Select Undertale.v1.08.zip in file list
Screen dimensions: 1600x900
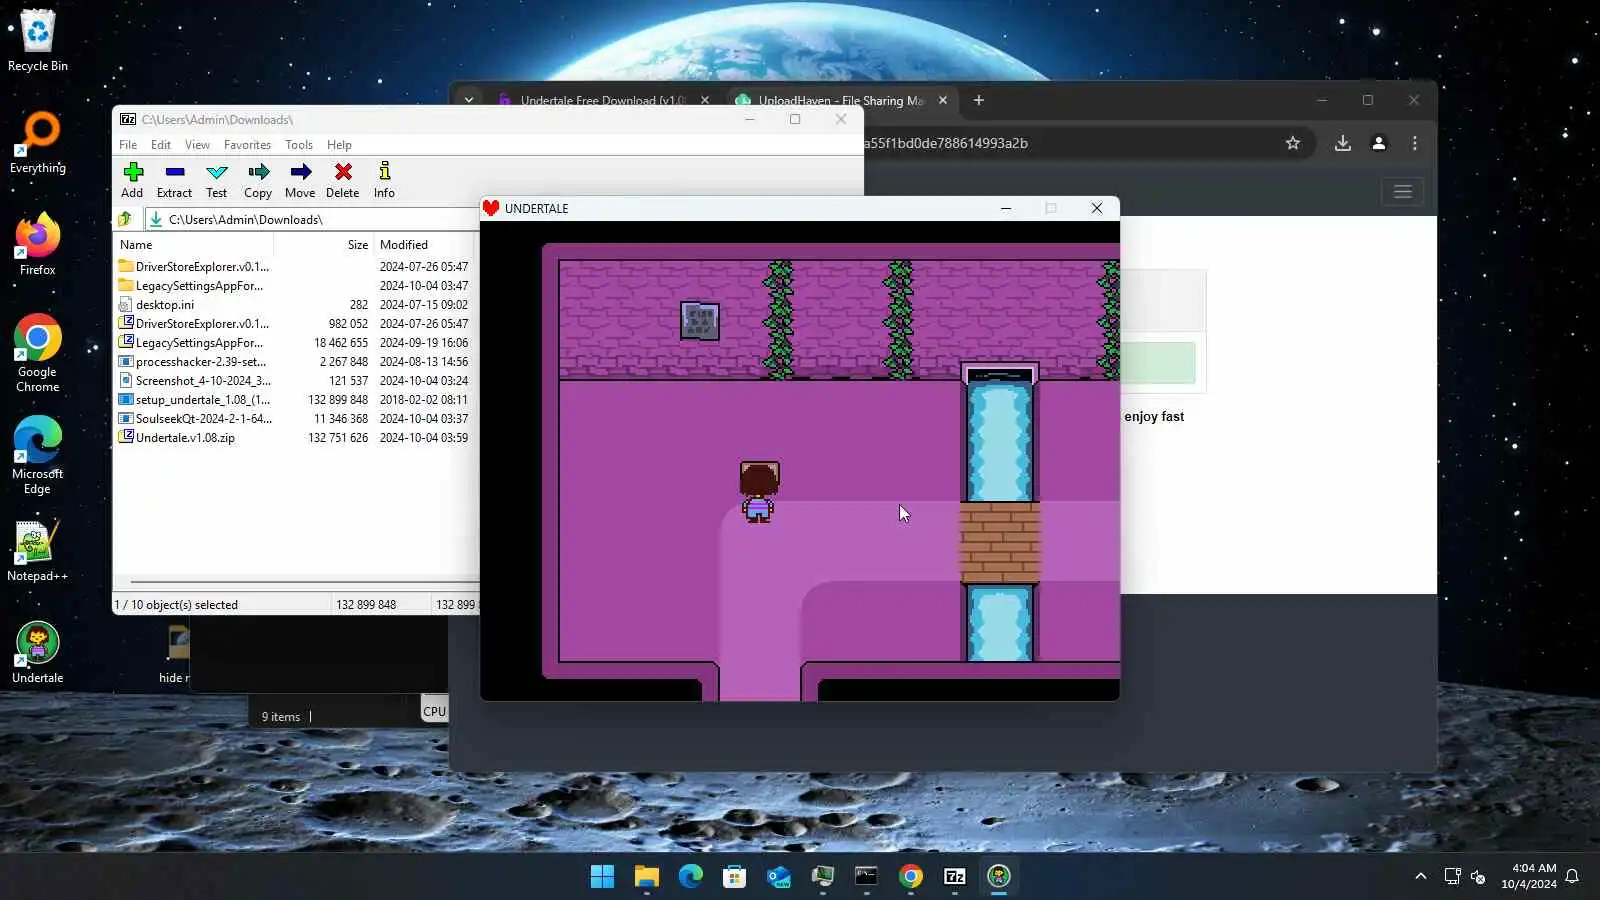[x=296, y=438]
